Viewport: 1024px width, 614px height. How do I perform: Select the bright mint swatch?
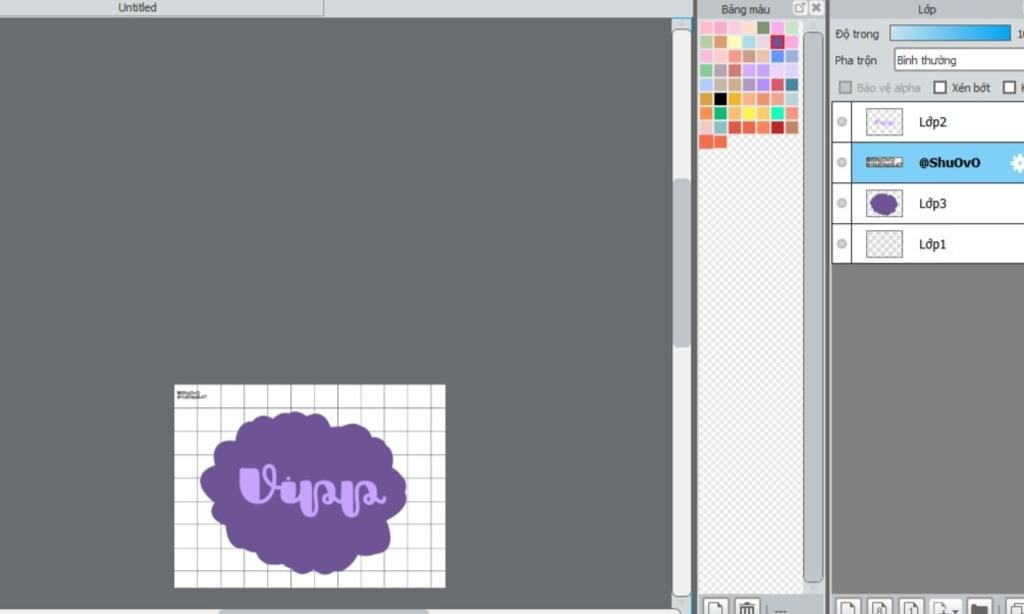[x=777, y=113]
